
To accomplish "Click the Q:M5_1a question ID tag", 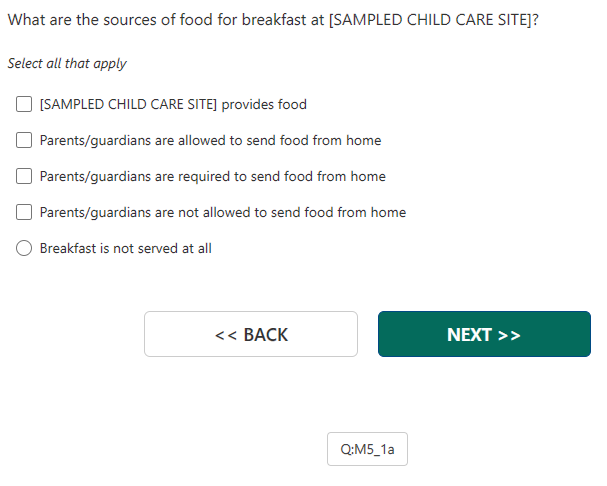I will click(367, 449).
